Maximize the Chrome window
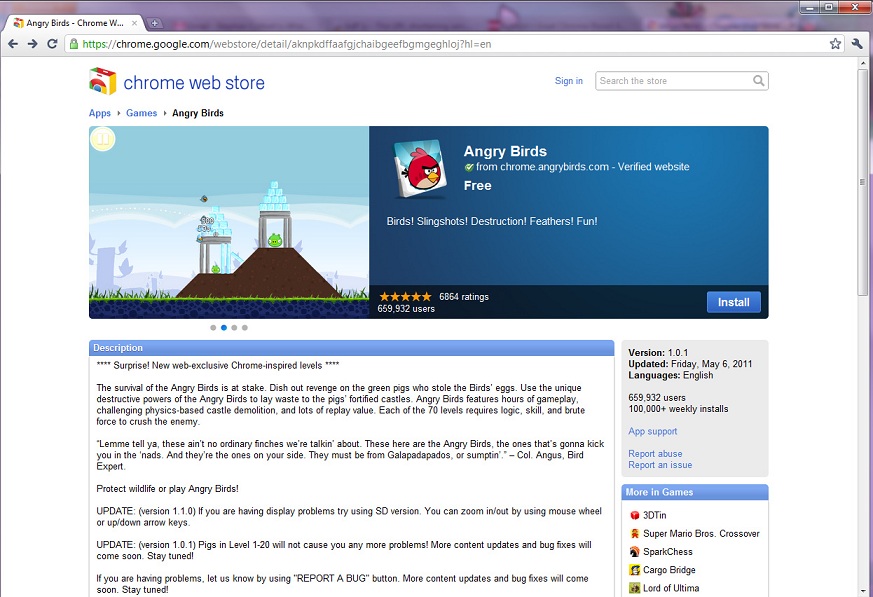 click(x=829, y=7)
